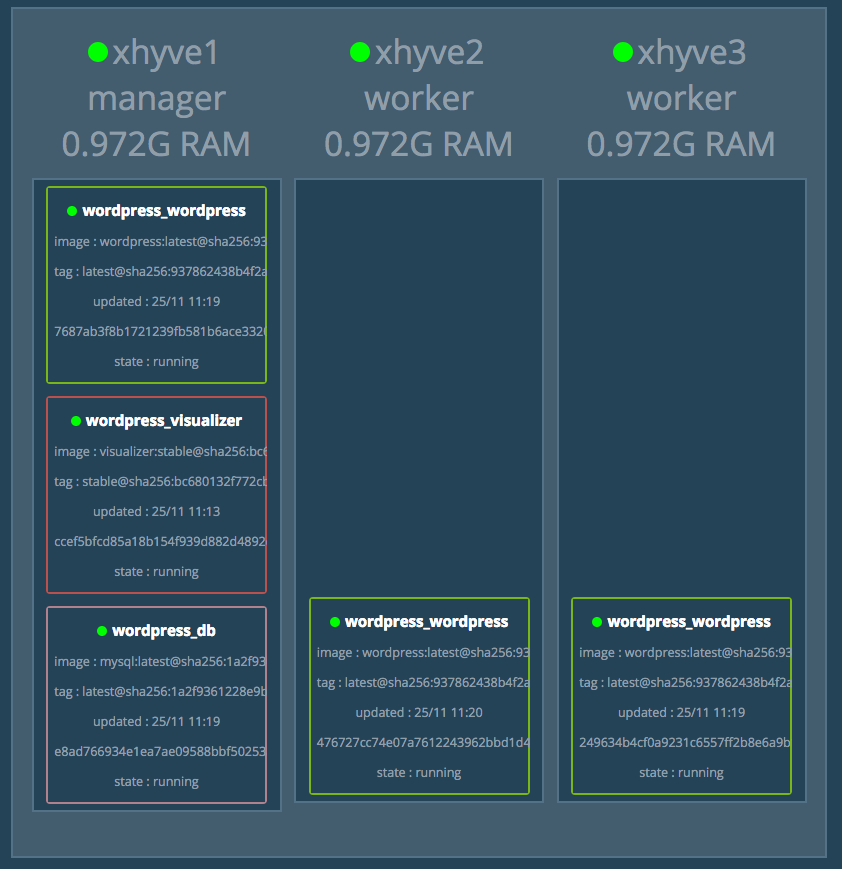
Task: Click the green status dot beside xhyve2
Action: pyautogui.click(x=360, y=52)
